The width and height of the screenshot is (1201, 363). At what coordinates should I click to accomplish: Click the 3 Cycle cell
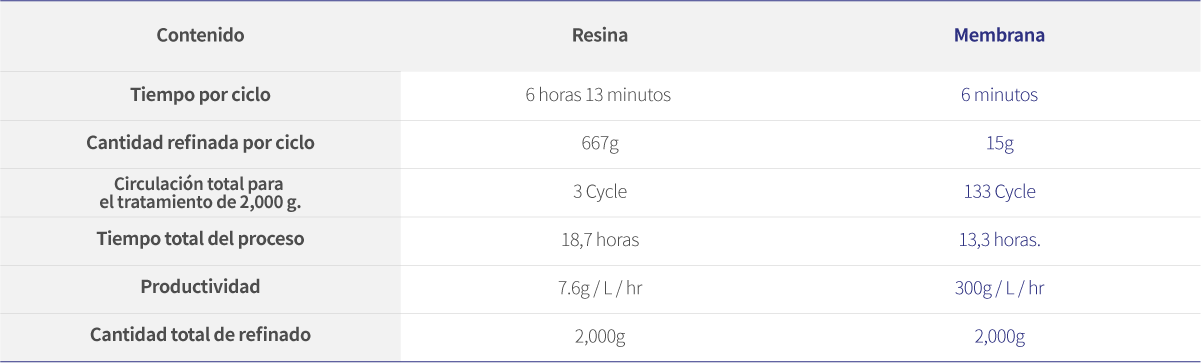[x=600, y=191]
